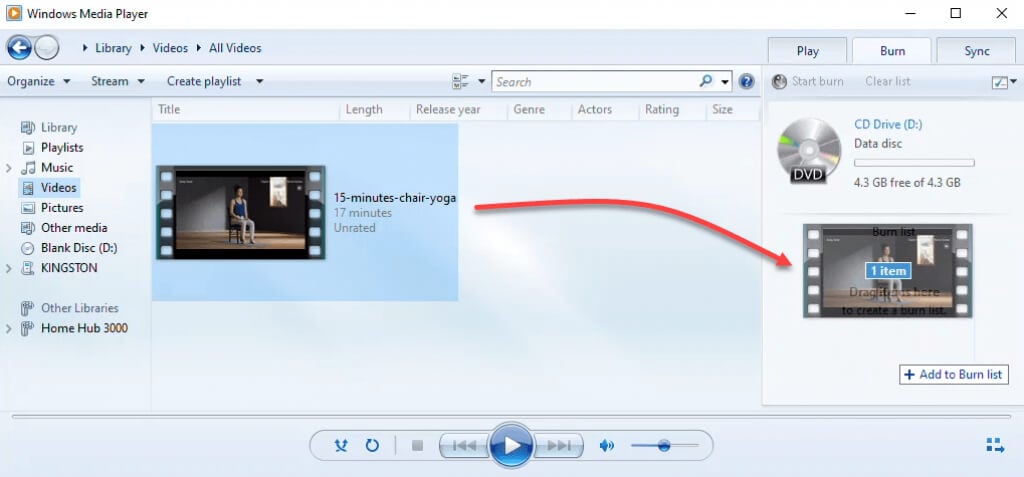Screen dimensions: 1024x477
Task: Click into the Search field
Action: click(594, 82)
